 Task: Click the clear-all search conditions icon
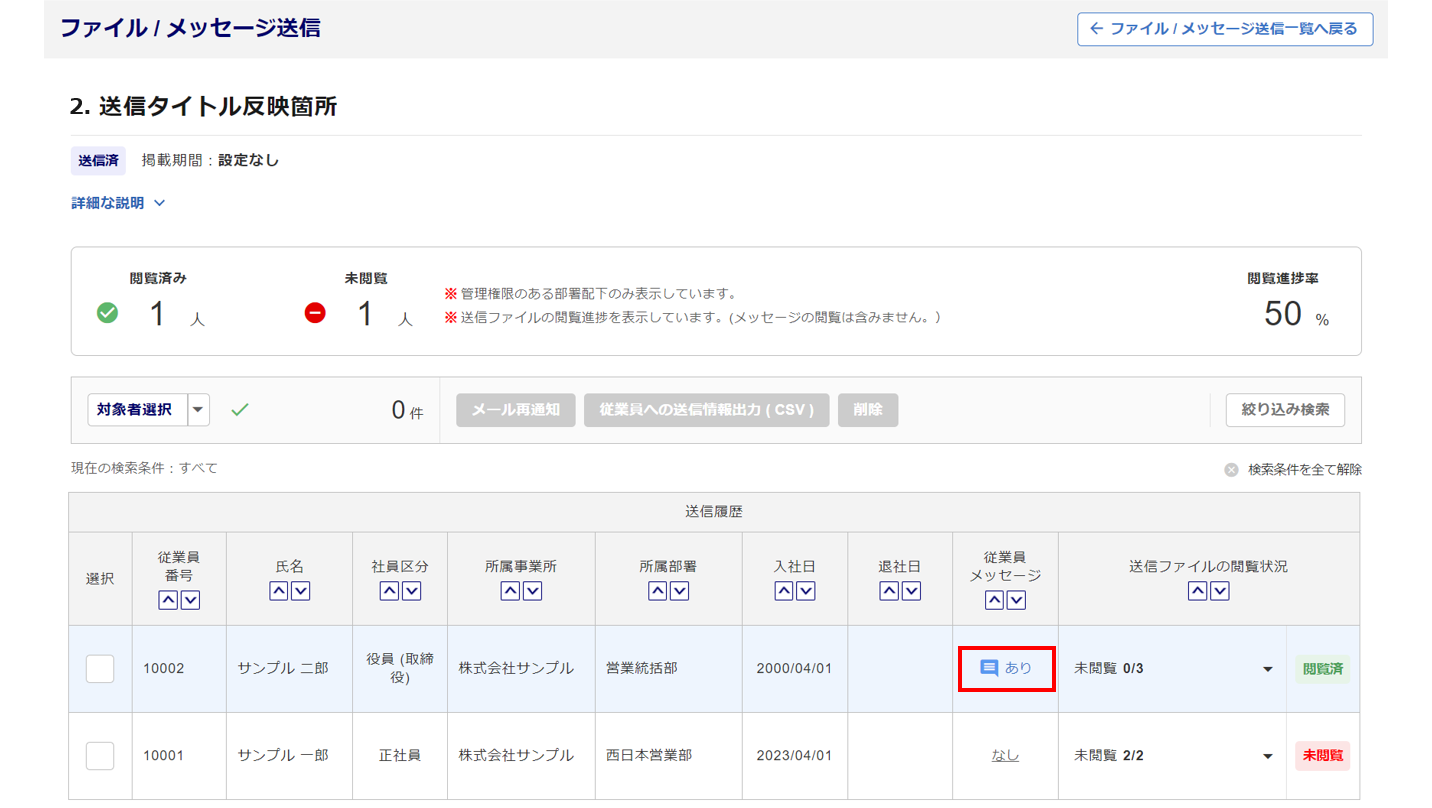coord(1231,470)
